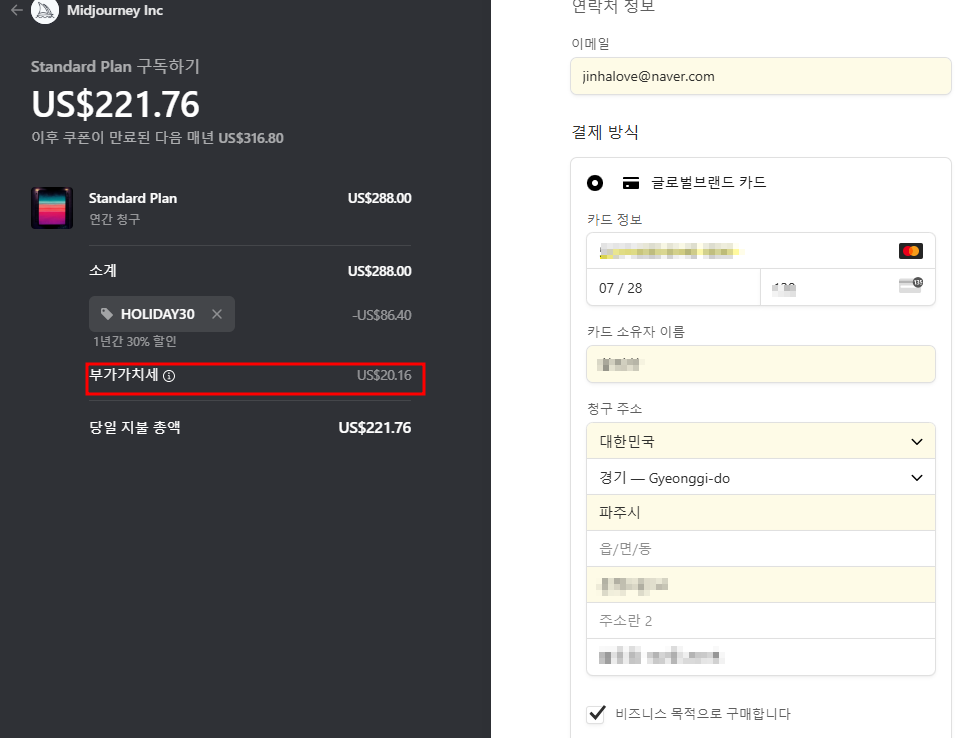
Task: Show VAT info tooltip icon
Action: click(169, 376)
